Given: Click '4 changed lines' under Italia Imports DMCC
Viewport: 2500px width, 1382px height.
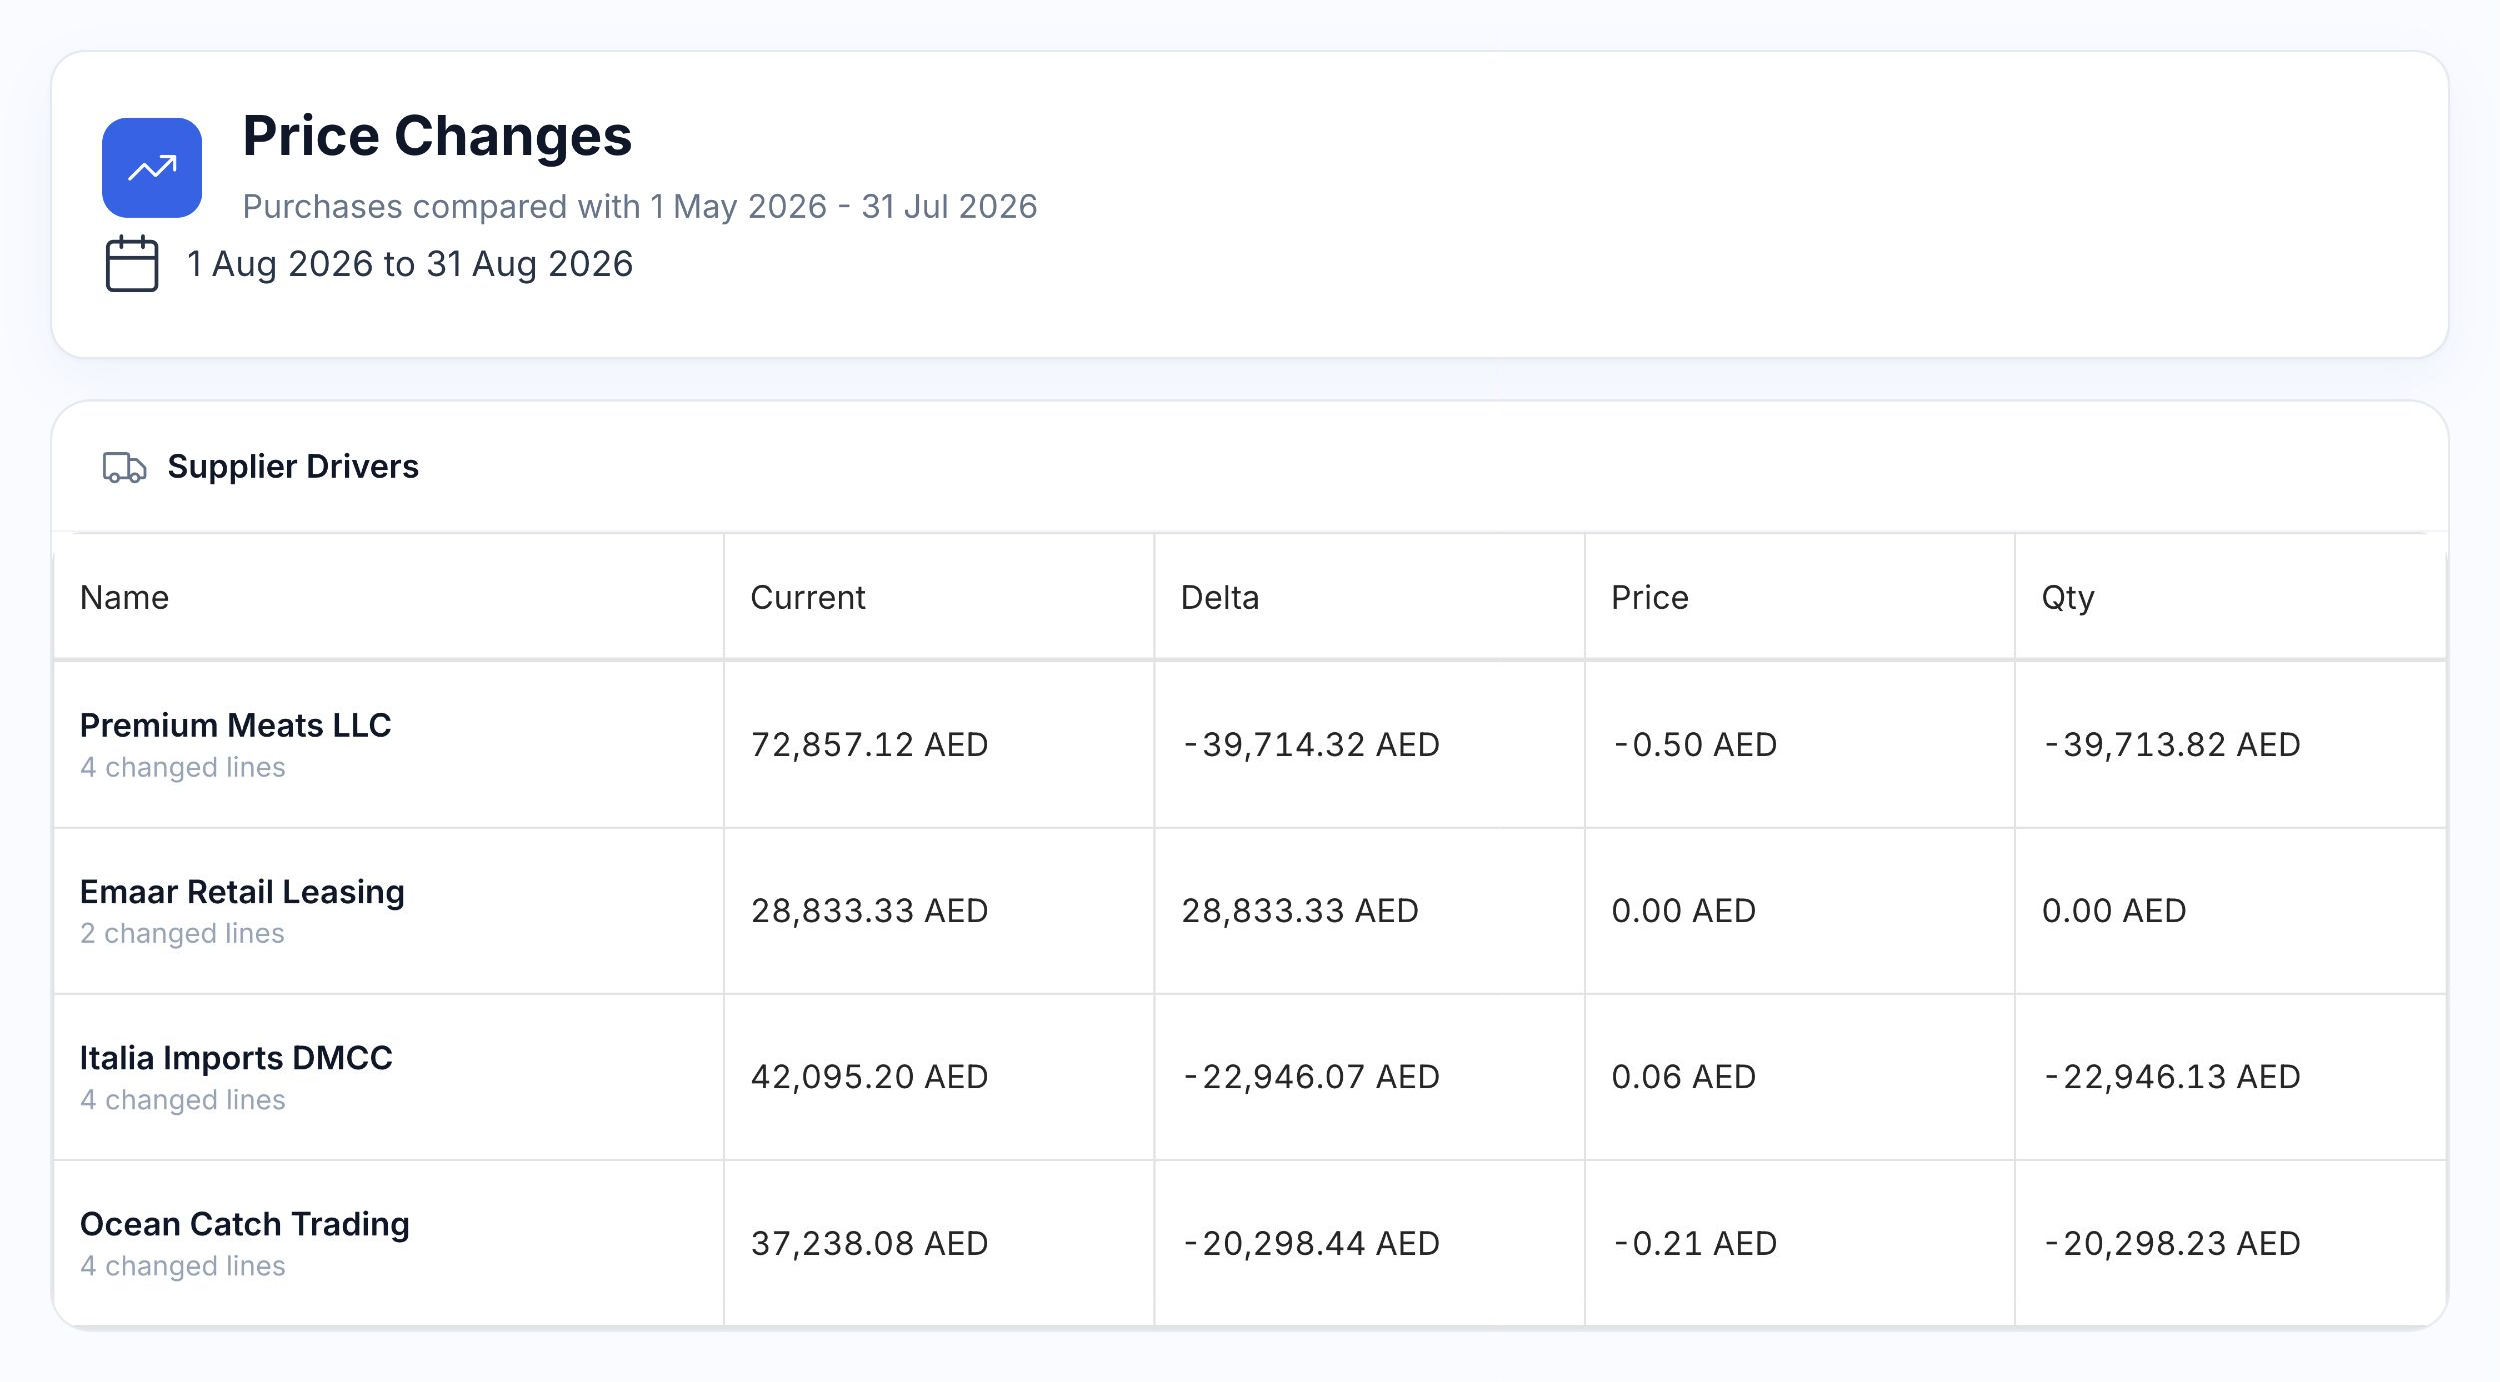Looking at the screenshot, I should click(183, 1100).
